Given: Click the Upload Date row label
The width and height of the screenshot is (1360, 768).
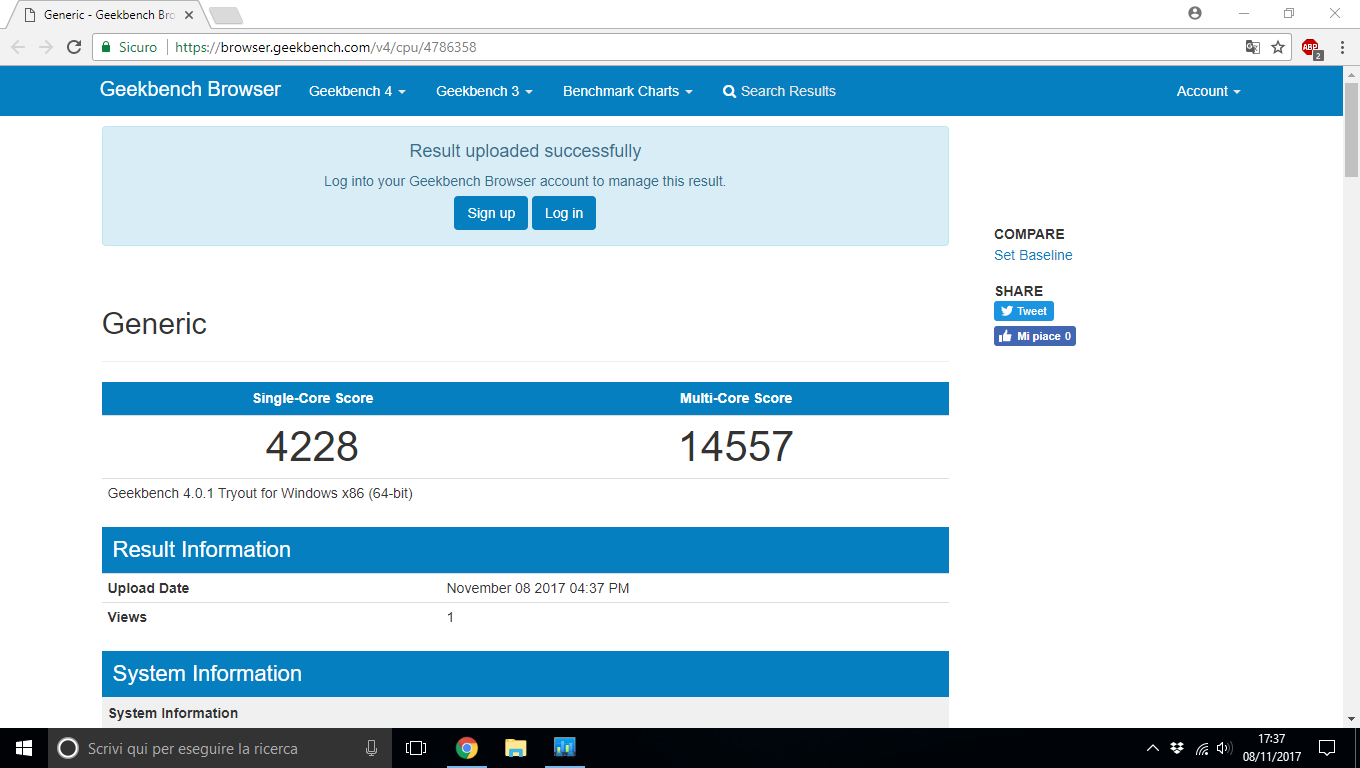Looking at the screenshot, I should (x=148, y=588).
